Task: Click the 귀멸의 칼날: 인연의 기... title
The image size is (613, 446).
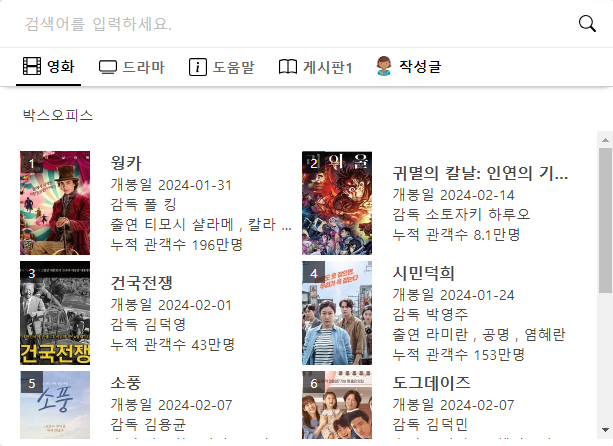Action: click(480, 173)
